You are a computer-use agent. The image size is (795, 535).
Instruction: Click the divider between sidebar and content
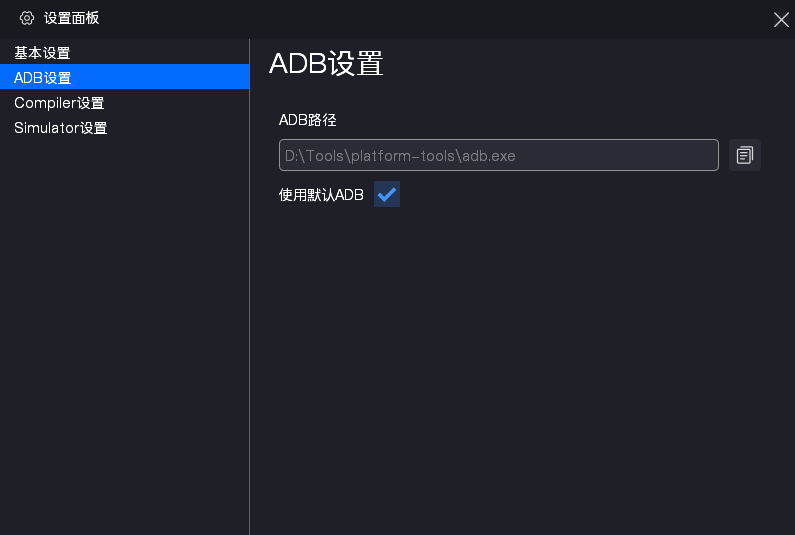[x=249, y=300]
